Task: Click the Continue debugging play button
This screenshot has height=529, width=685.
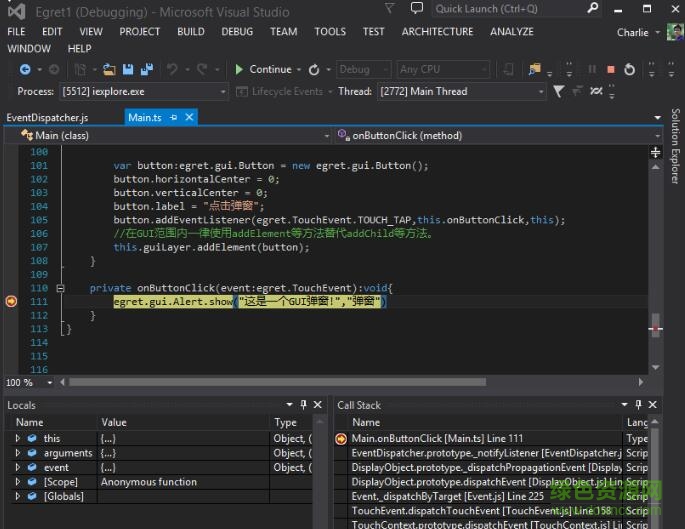Action: [240, 70]
